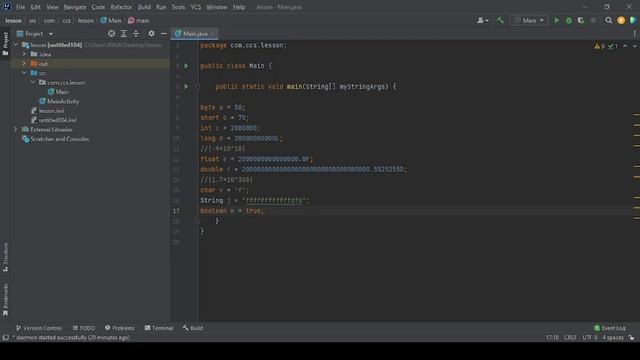
Task: Go to next highlighted error arrow
Action: click(x=634, y=46)
